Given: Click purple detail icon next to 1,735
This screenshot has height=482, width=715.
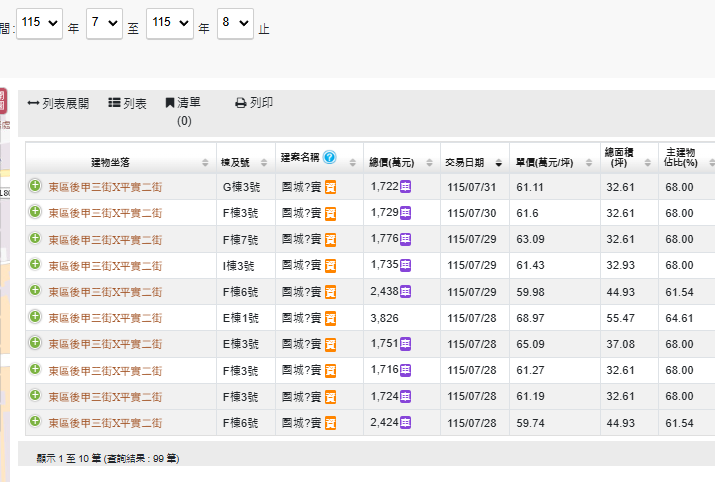Looking at the screenshot, I should pyautogui.click(x=405, y=265).
